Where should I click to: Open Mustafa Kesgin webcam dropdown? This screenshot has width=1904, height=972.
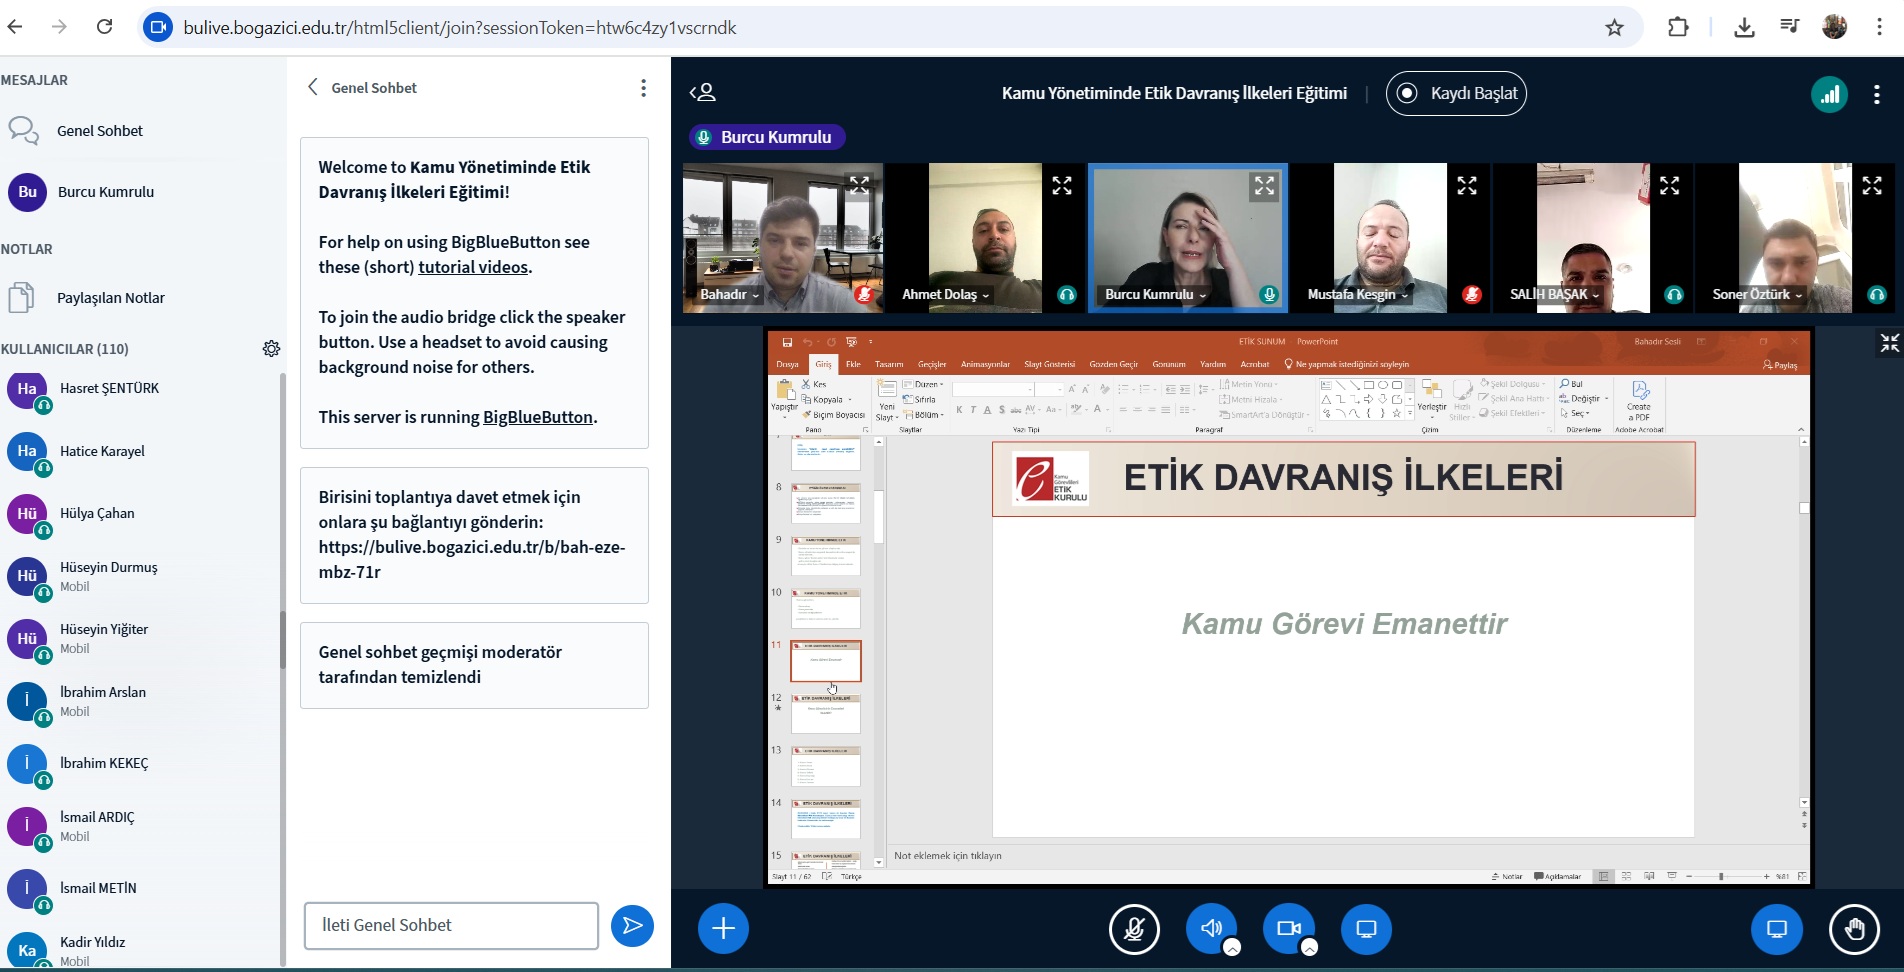point(1358,295)
